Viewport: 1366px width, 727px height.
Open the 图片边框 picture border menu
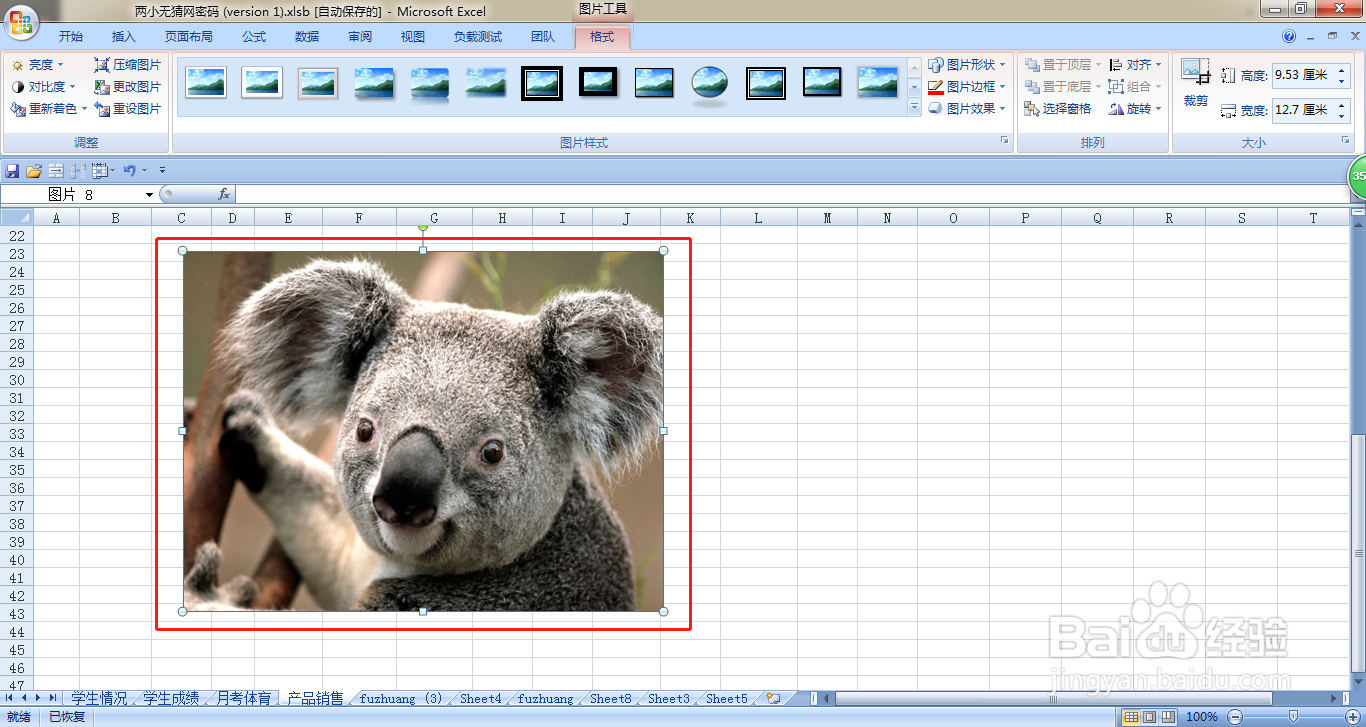point(966,86)
